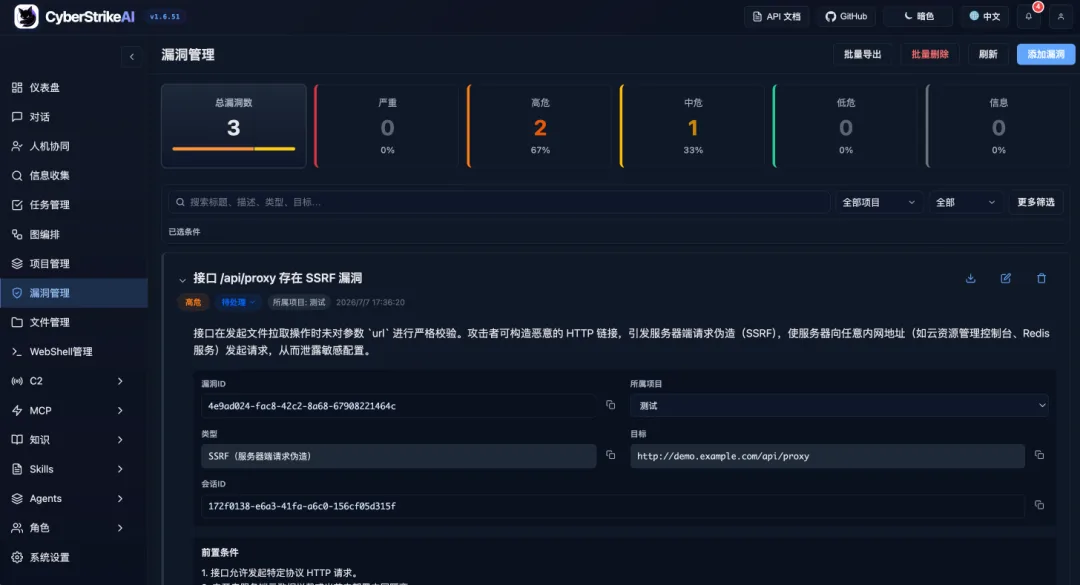The height and width of the screenshot is (585, 1080).
Task: Click the 添加漏洞 button
Action: pos(1046,54)
